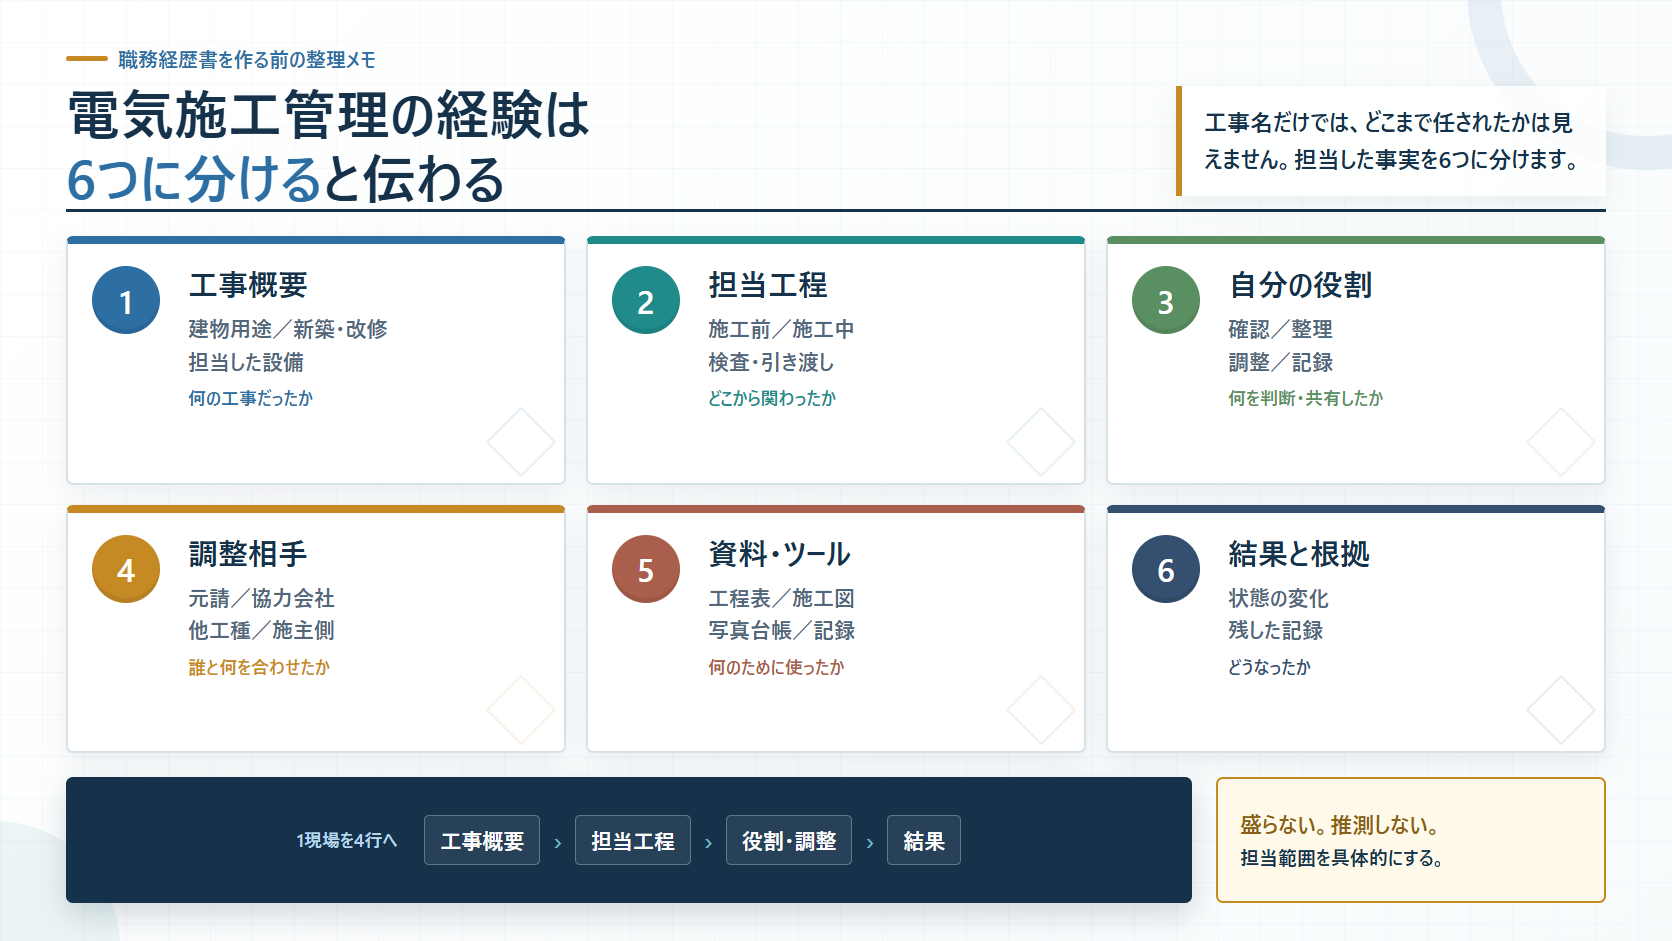This screenshot has height=941, width=1672.
Task: Select the 結果 chip
Action: click(924, 840)
